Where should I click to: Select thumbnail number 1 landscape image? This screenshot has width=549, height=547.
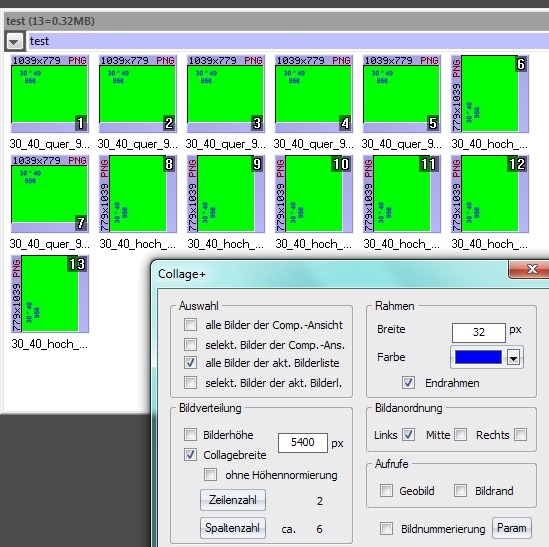[50, 94]
